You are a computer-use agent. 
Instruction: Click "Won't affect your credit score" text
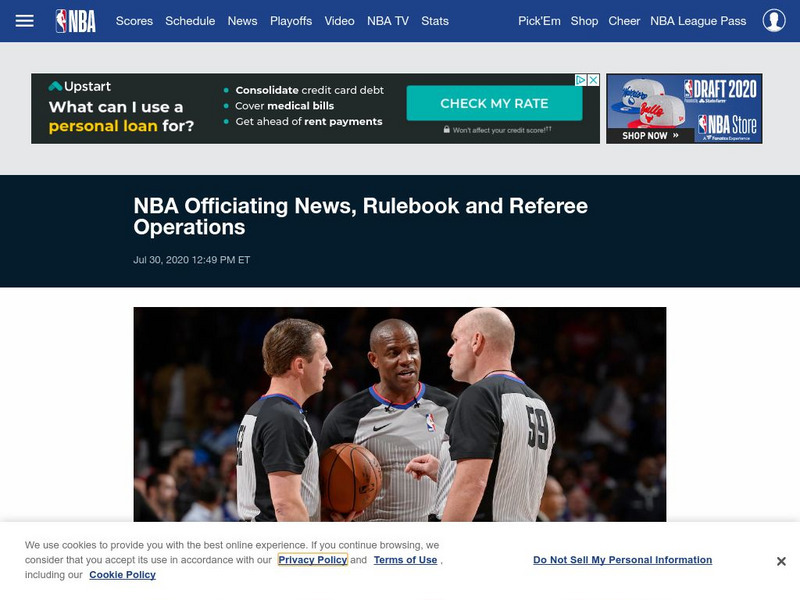tap(497, 130)
